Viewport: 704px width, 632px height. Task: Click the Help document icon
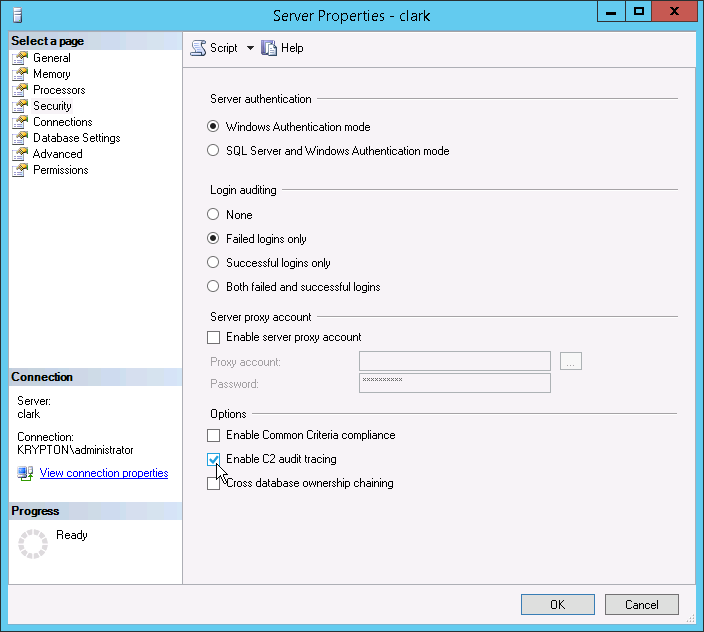pyautogui.click(x=269, y=48)
